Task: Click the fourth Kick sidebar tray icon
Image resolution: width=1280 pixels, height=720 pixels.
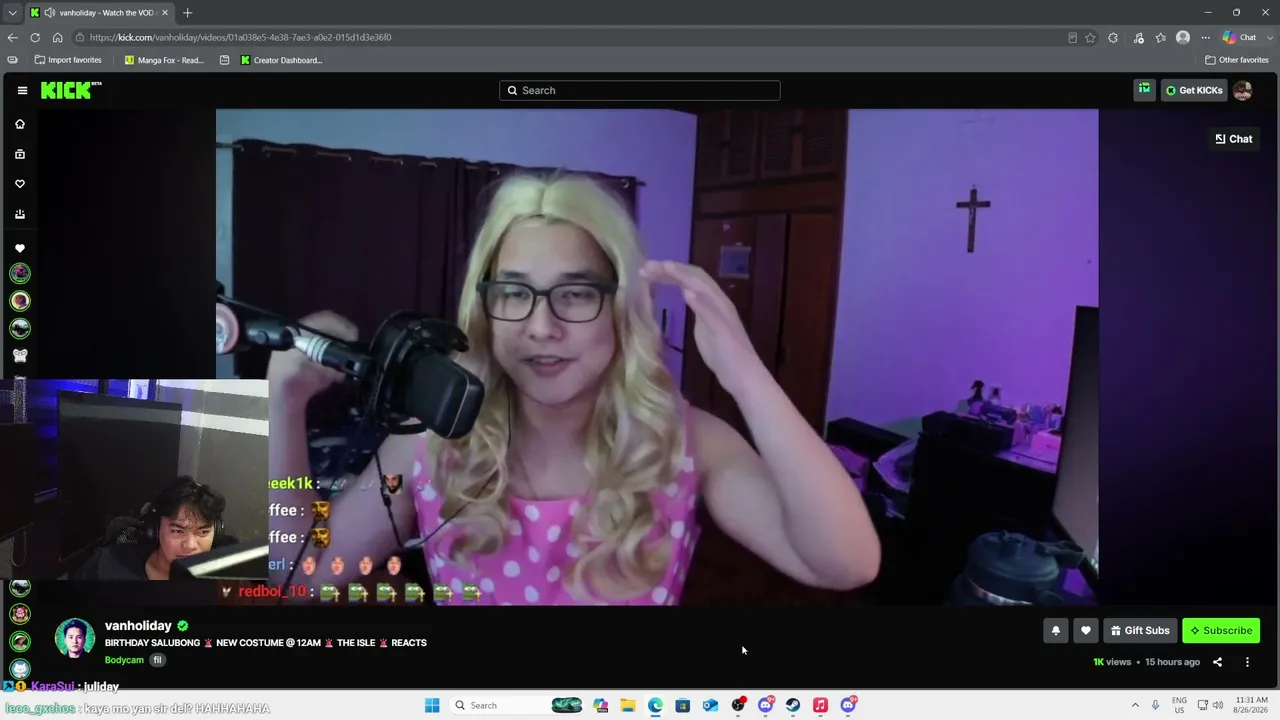Action: tap(19, 214)
